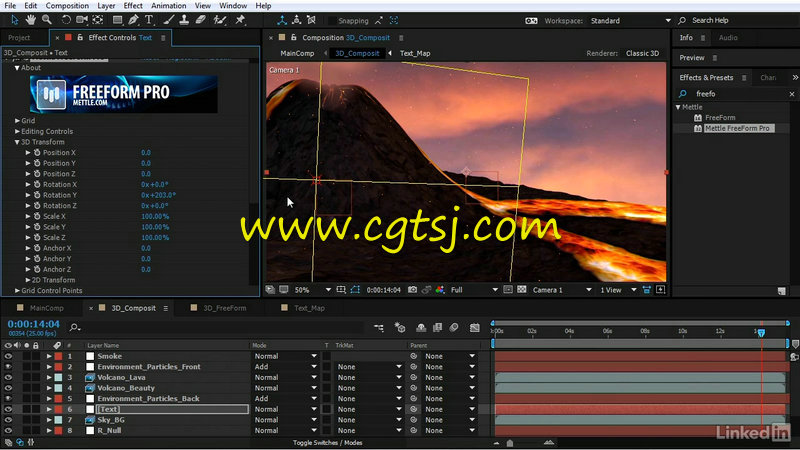Open the viewer magnification 50% dropdown
Viewport: 800px width, 450px height.
[313, 290]
